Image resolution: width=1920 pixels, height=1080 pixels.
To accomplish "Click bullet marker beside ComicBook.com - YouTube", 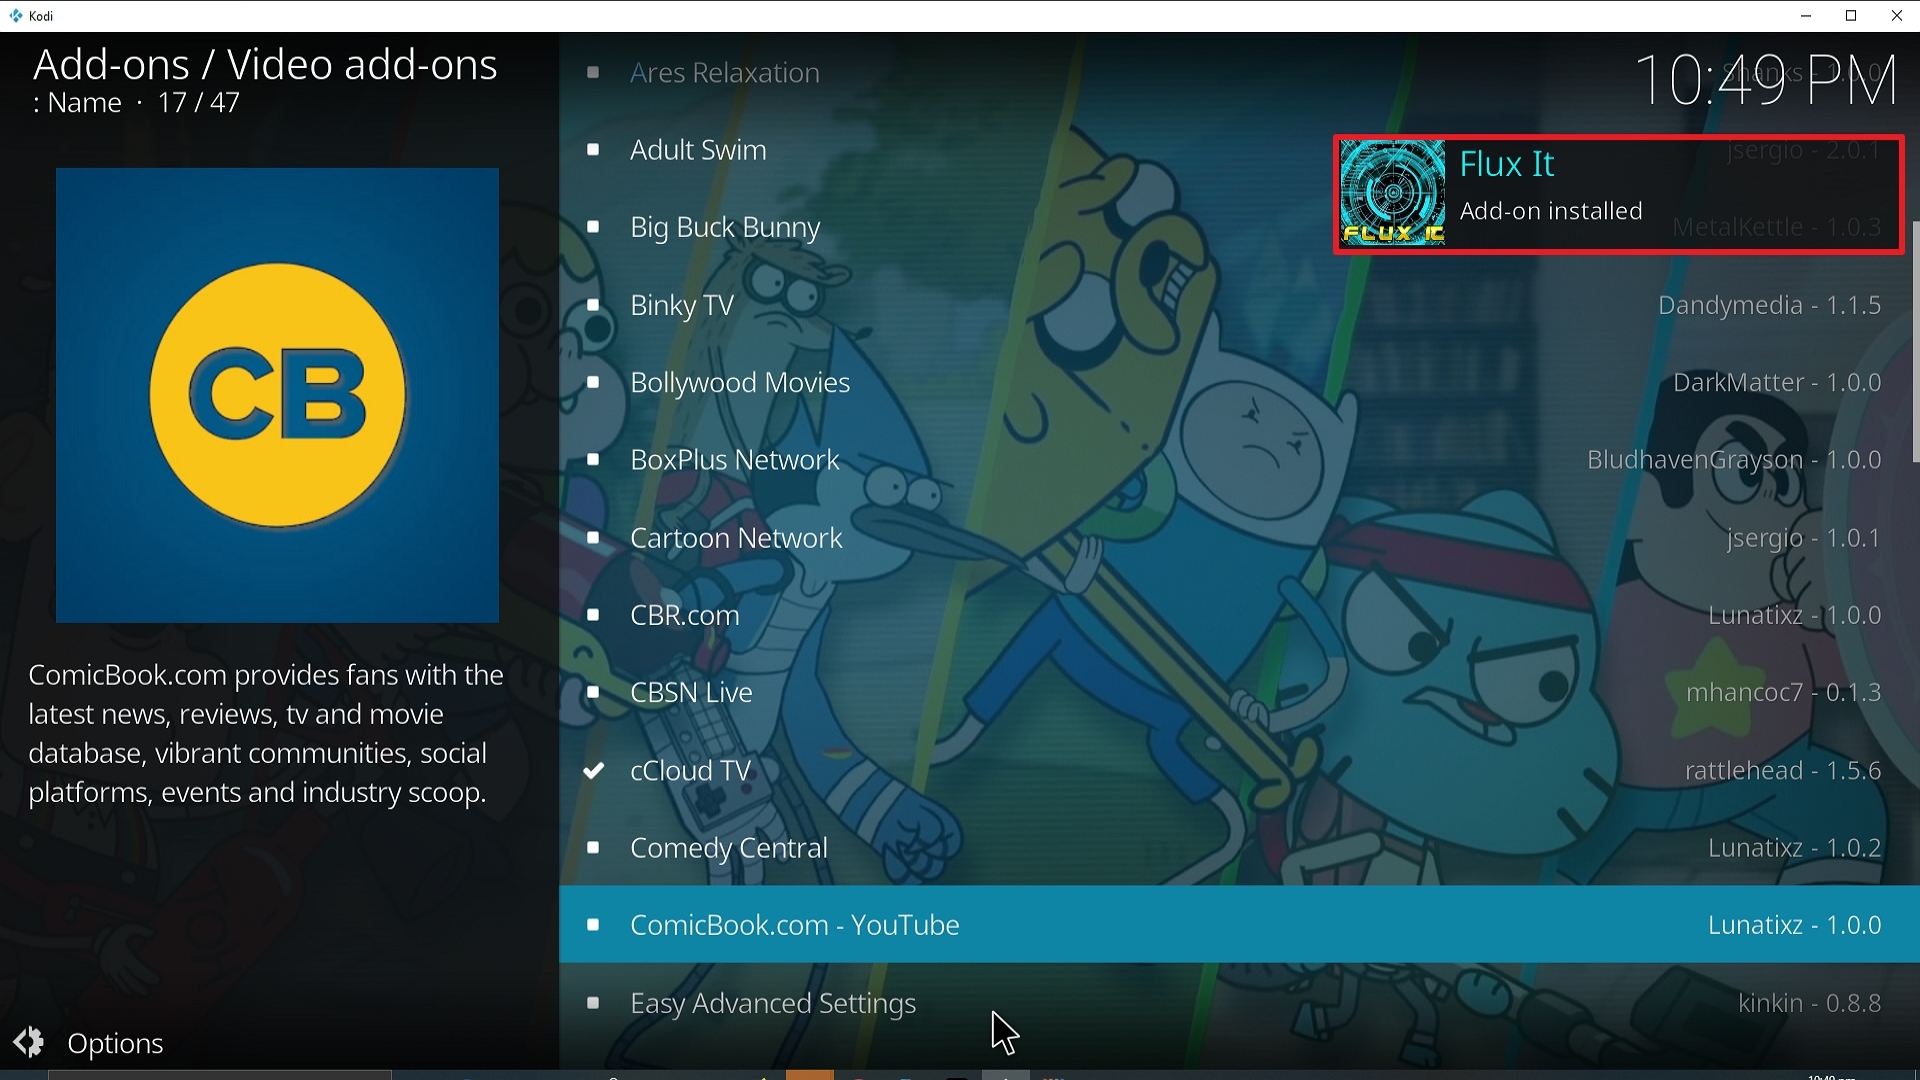I will point(594,925).
